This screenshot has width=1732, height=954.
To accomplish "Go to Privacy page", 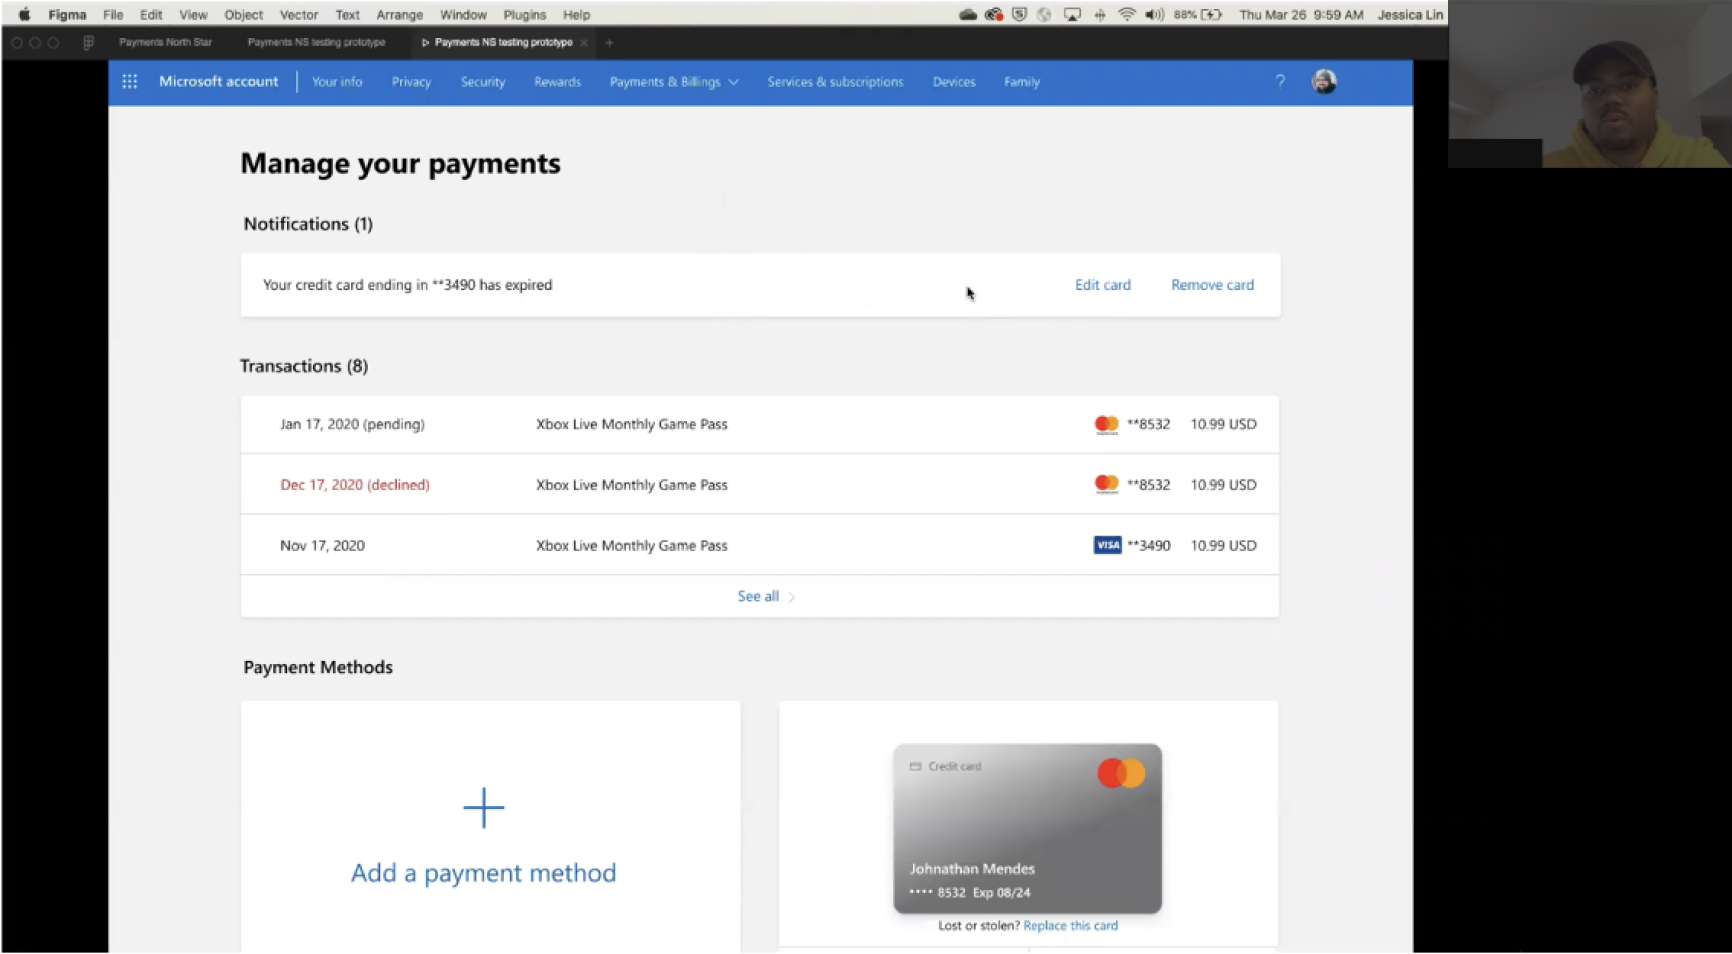I will point(411,82).
